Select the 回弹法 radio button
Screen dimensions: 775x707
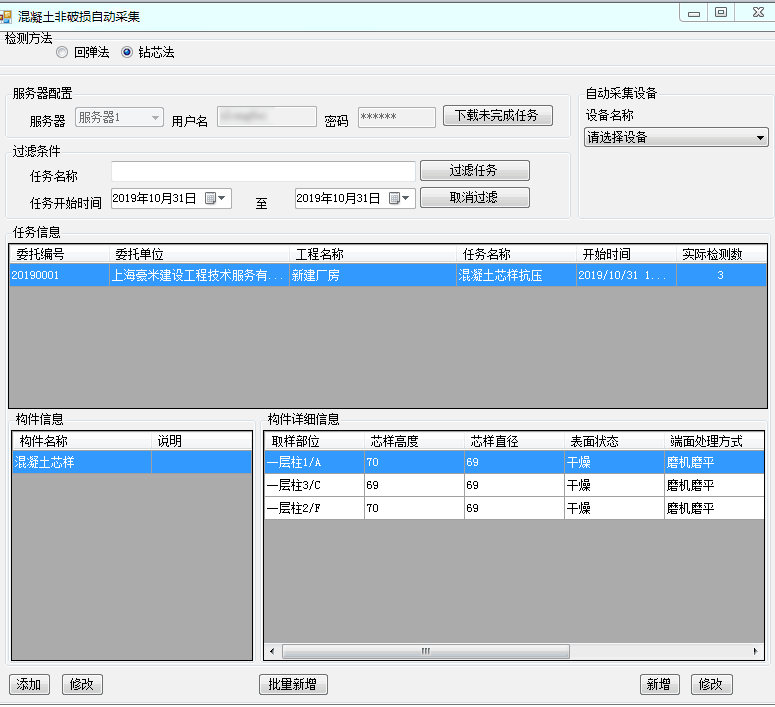pyautogui.click(x=63, y=53)
